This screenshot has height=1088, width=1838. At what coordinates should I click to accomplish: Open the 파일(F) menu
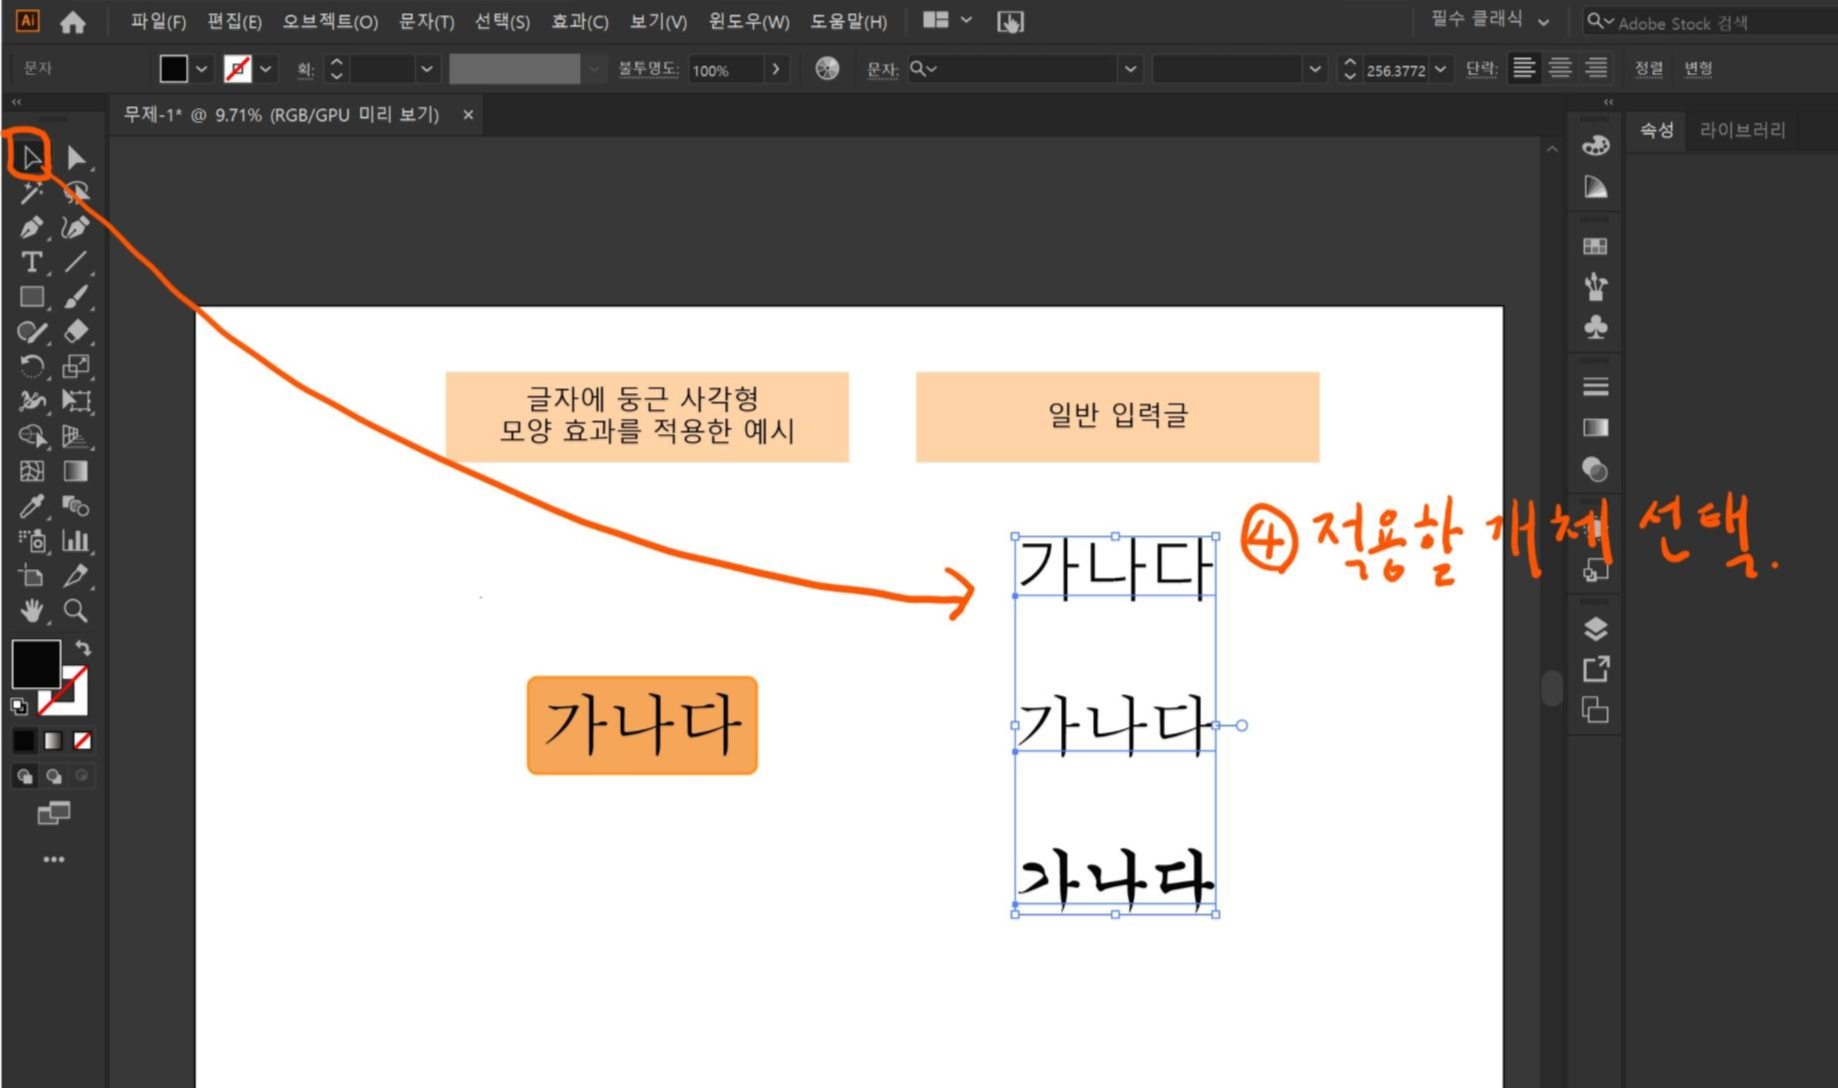click(157, 20)
